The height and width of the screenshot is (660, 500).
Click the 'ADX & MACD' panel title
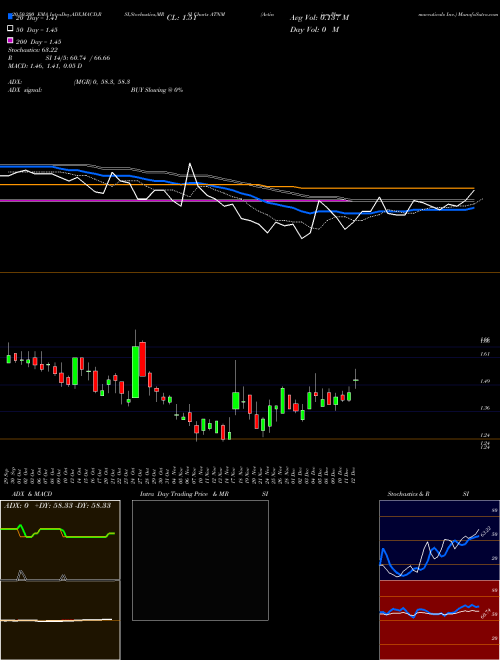pyautogui.click(x=32, y=494)
